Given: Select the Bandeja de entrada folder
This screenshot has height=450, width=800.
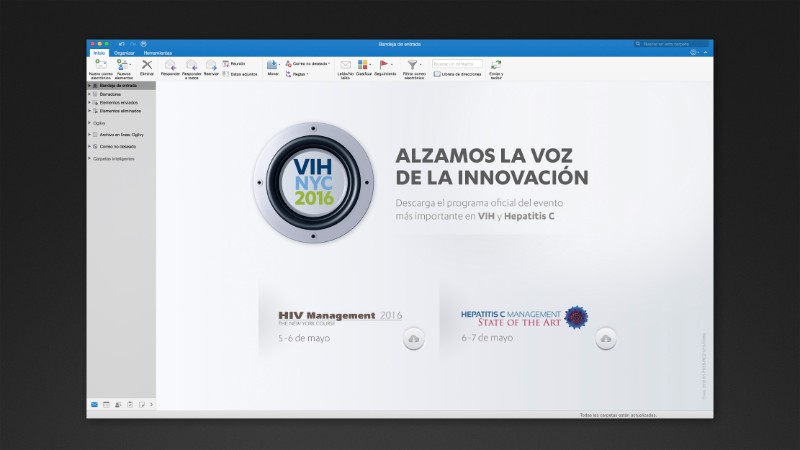Looking at the screenshot, I should point(121,86).
